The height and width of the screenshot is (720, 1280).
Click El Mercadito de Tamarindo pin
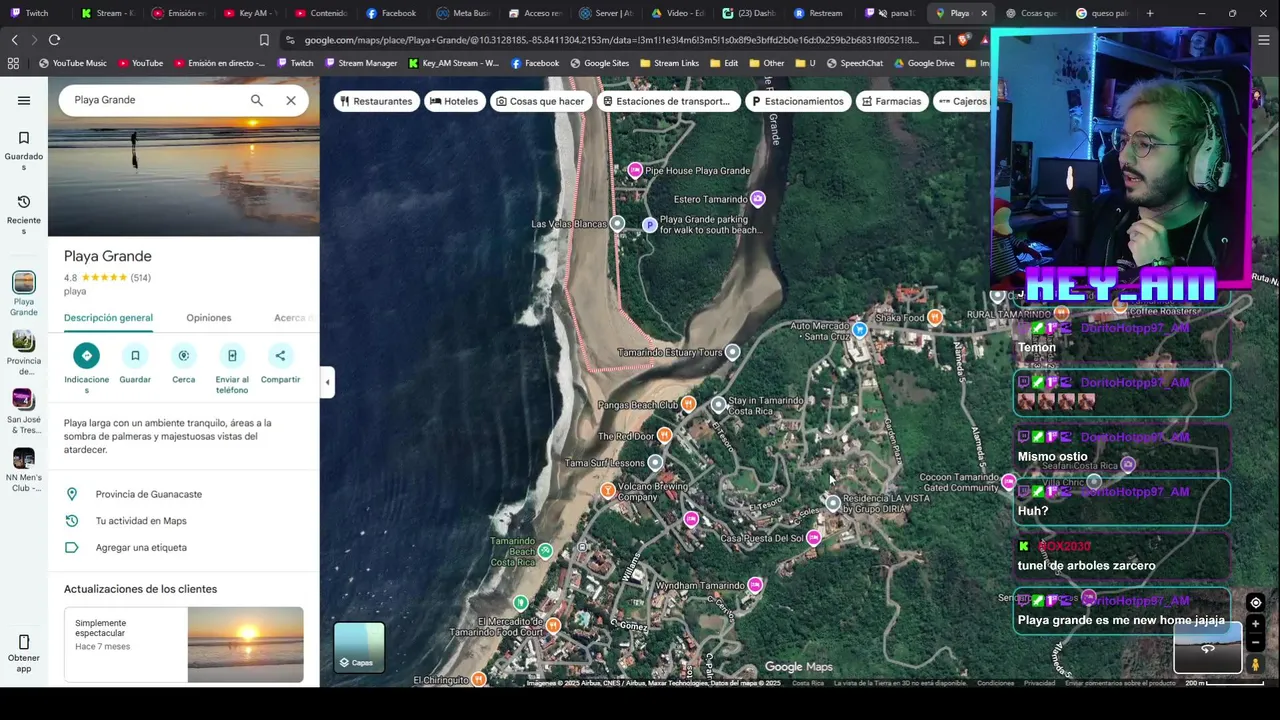point(553,625)
